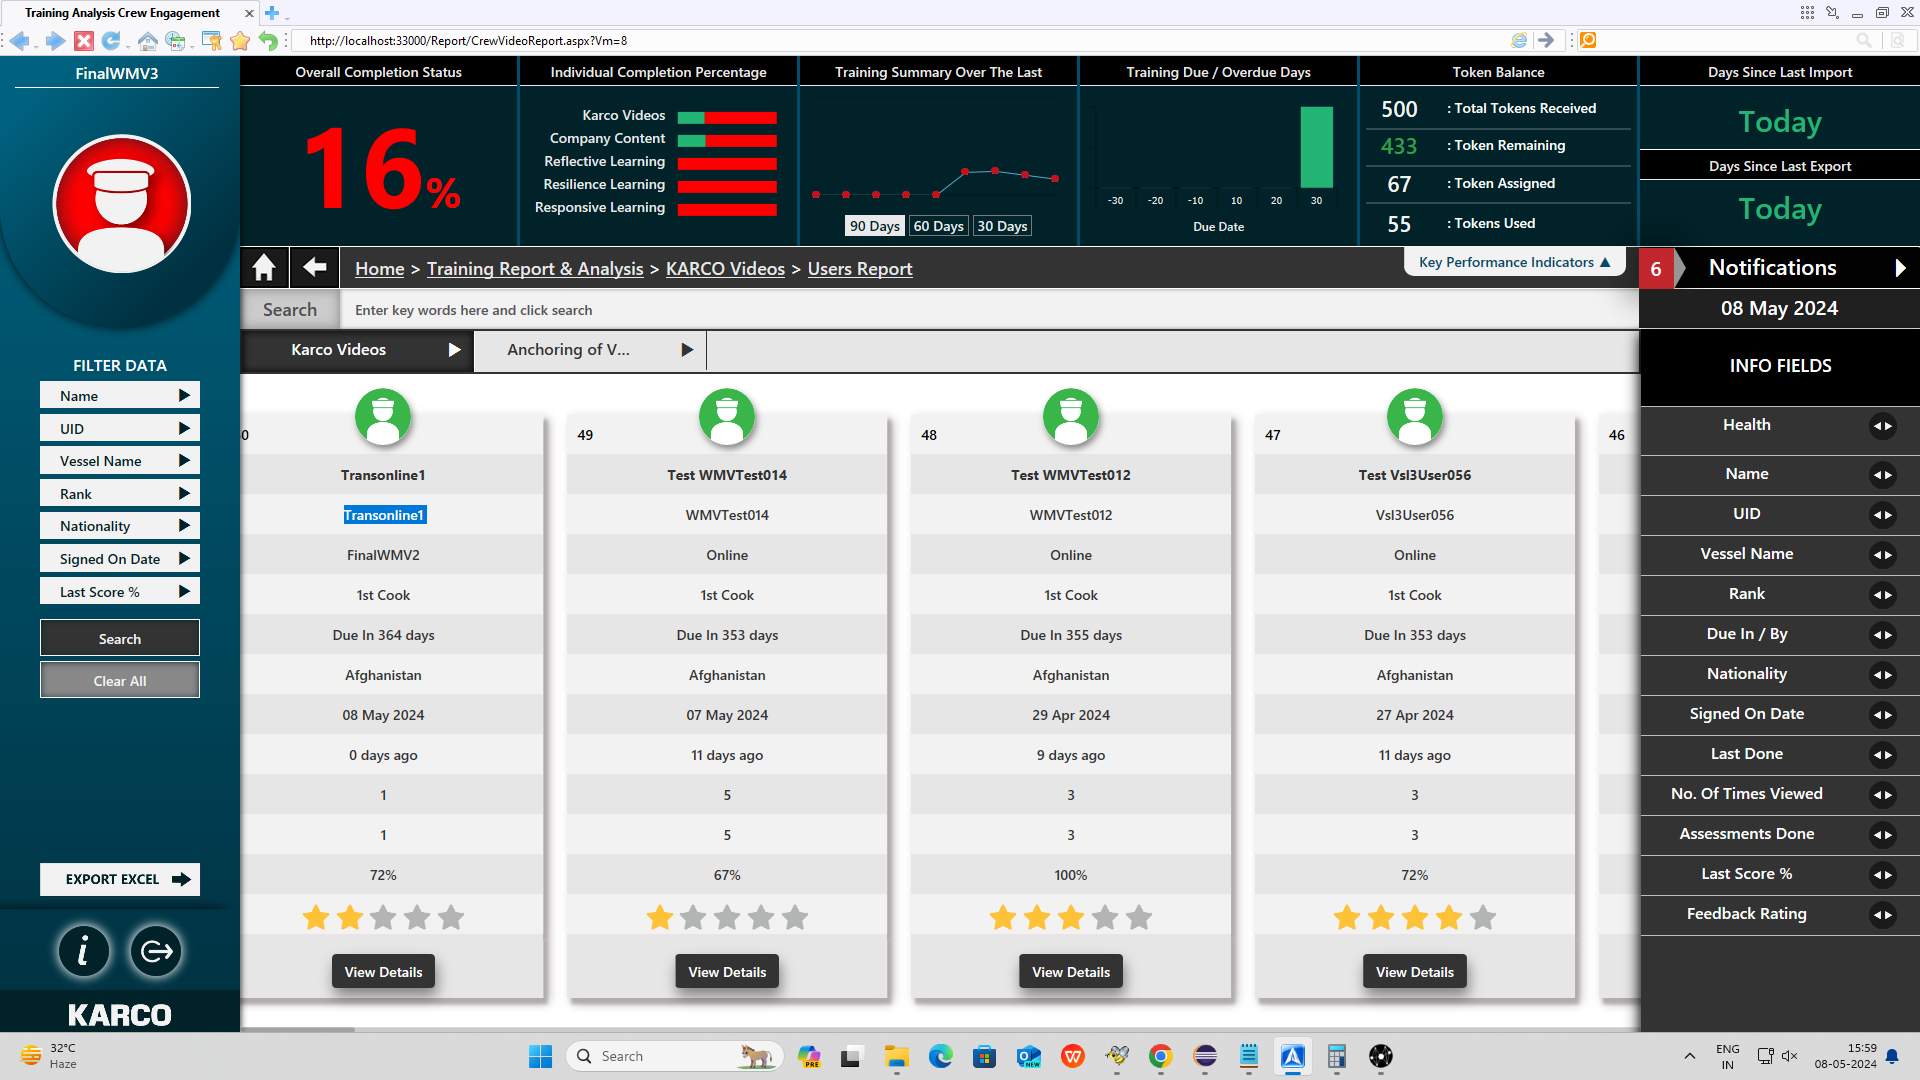Open Outlook from taskbar
Screen dimensions: 1920x1080
(1028, 1056)
